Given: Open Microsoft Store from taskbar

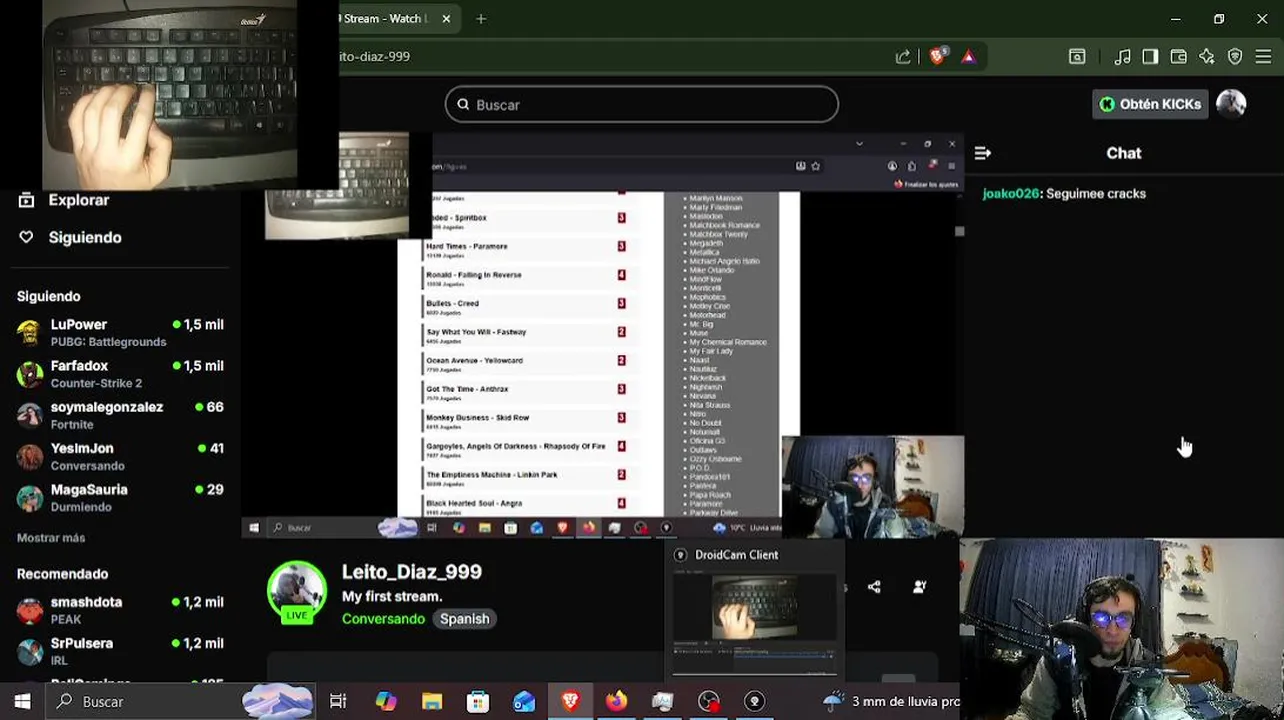Looking at the screenshot, I should pos(478,702).
